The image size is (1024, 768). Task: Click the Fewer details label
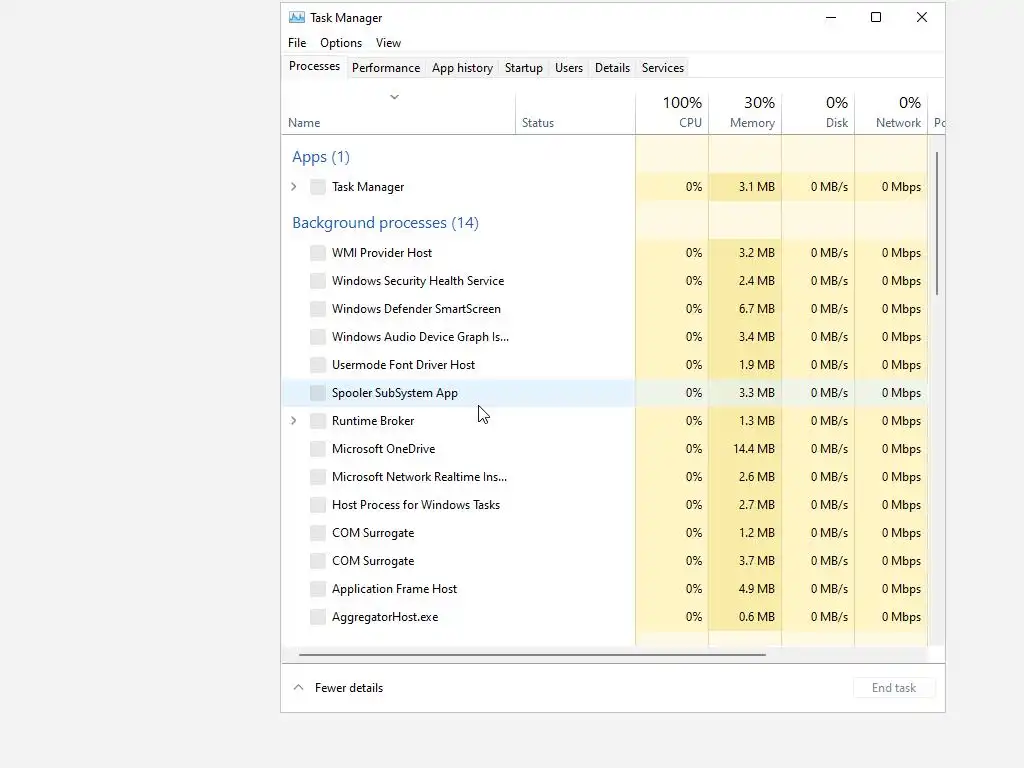click(349, 688)
